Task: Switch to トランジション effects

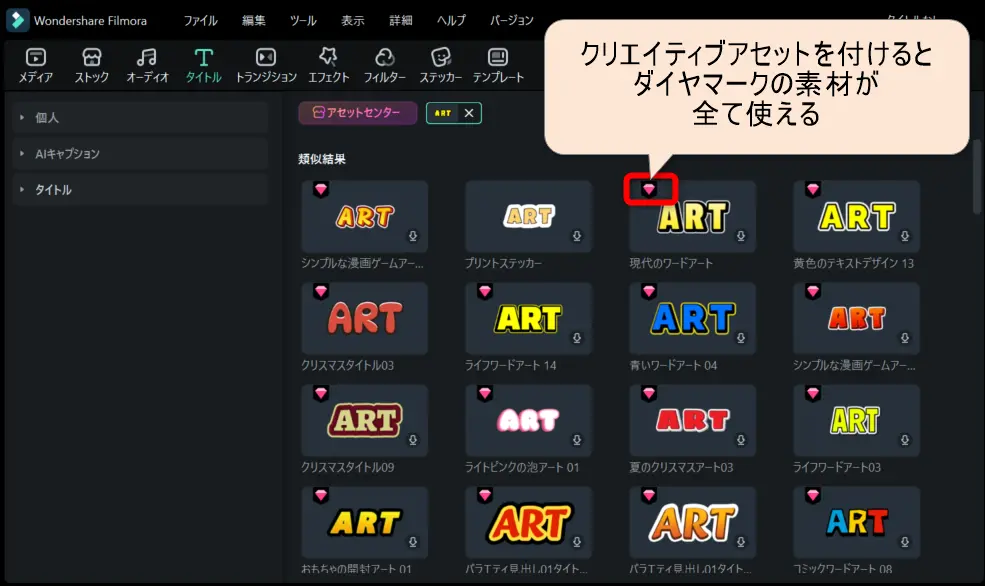Action: (265, 65)
